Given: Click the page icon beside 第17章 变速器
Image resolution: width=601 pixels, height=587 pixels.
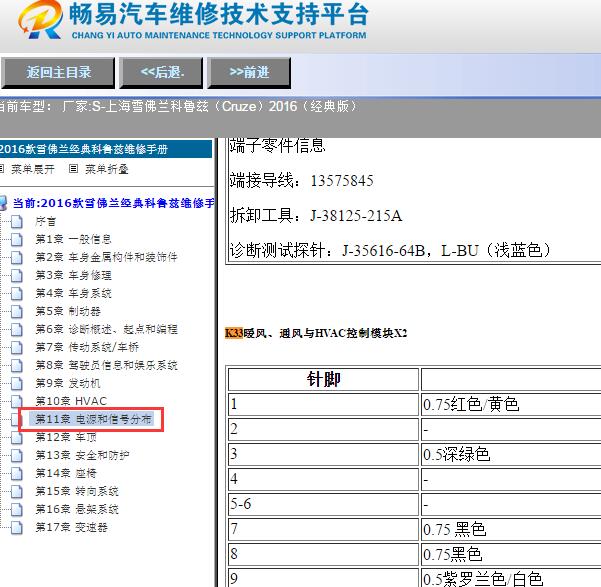Looking at the screenshot, I should coord(16,528).
